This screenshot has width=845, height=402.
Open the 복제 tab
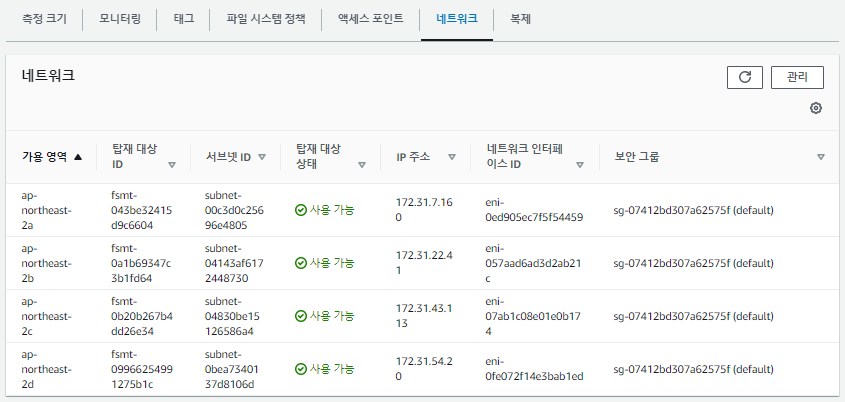coord(521,19)
